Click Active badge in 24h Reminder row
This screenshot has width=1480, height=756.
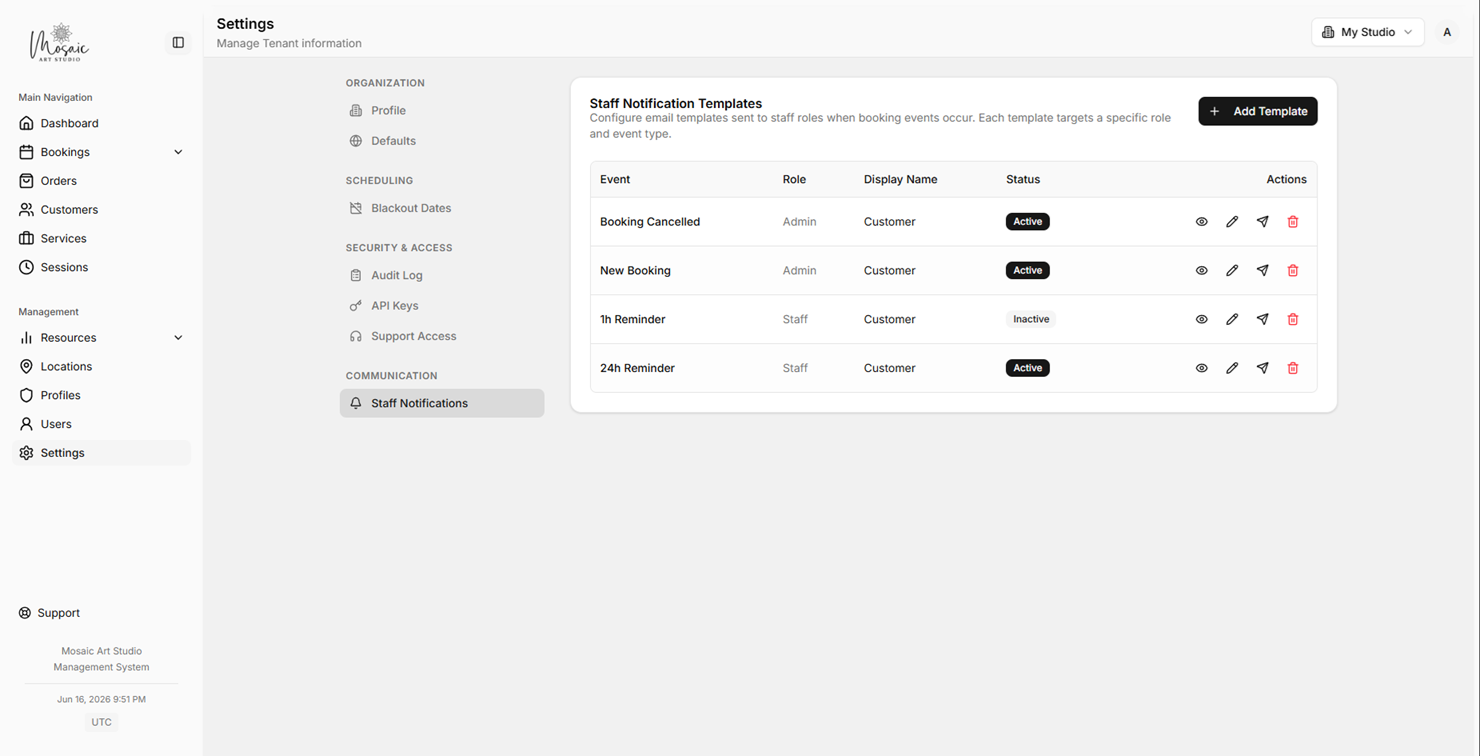[x=1028, y=369]
